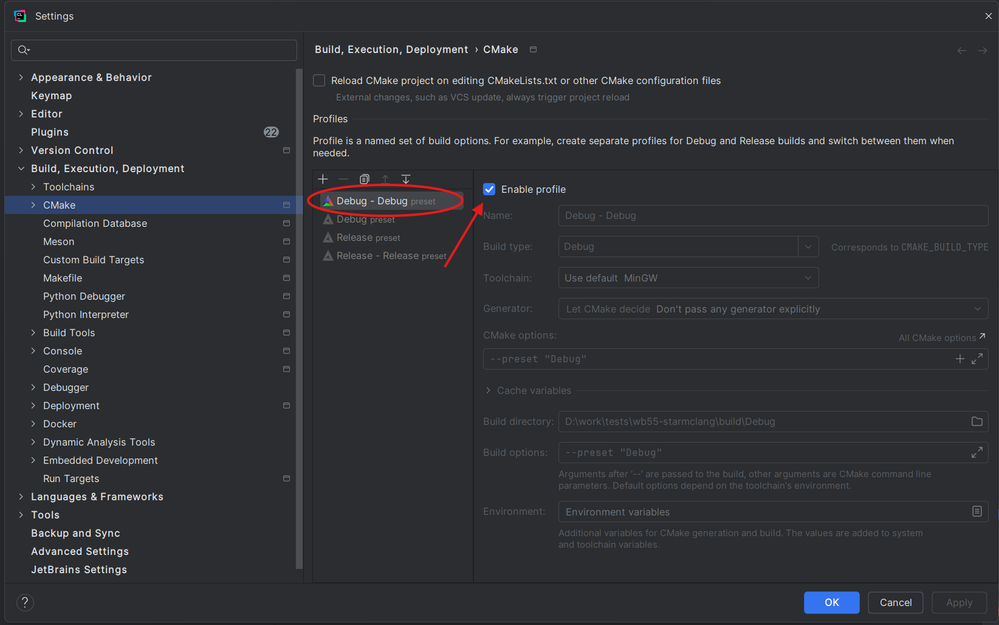Open the Environment variables editor icon
The width and height of the screenshot is (999, 625).
[x=977, y=512]
